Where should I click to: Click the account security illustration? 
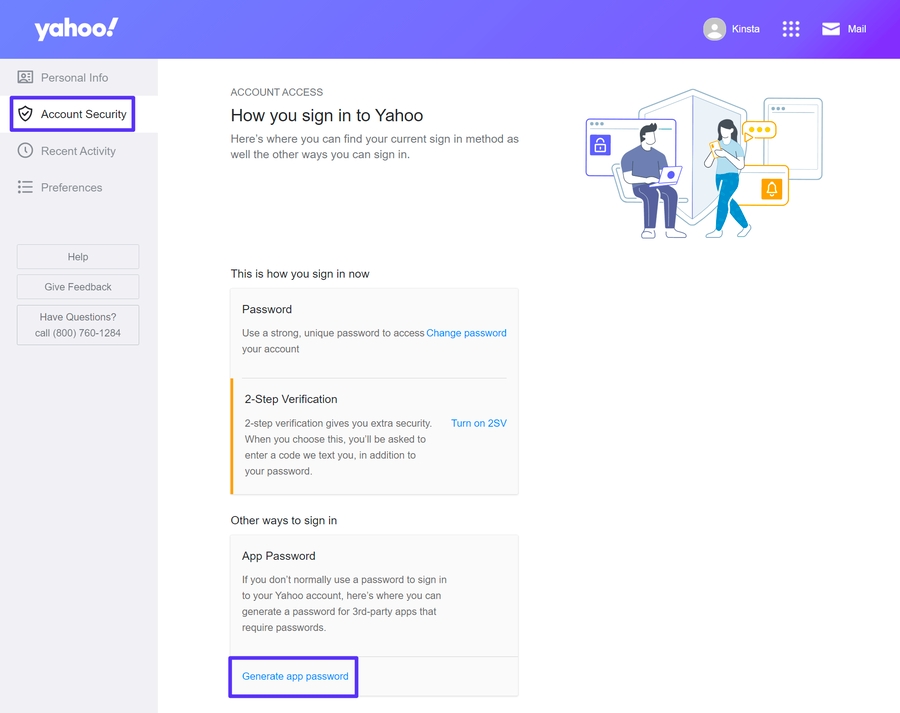[703, 165]
